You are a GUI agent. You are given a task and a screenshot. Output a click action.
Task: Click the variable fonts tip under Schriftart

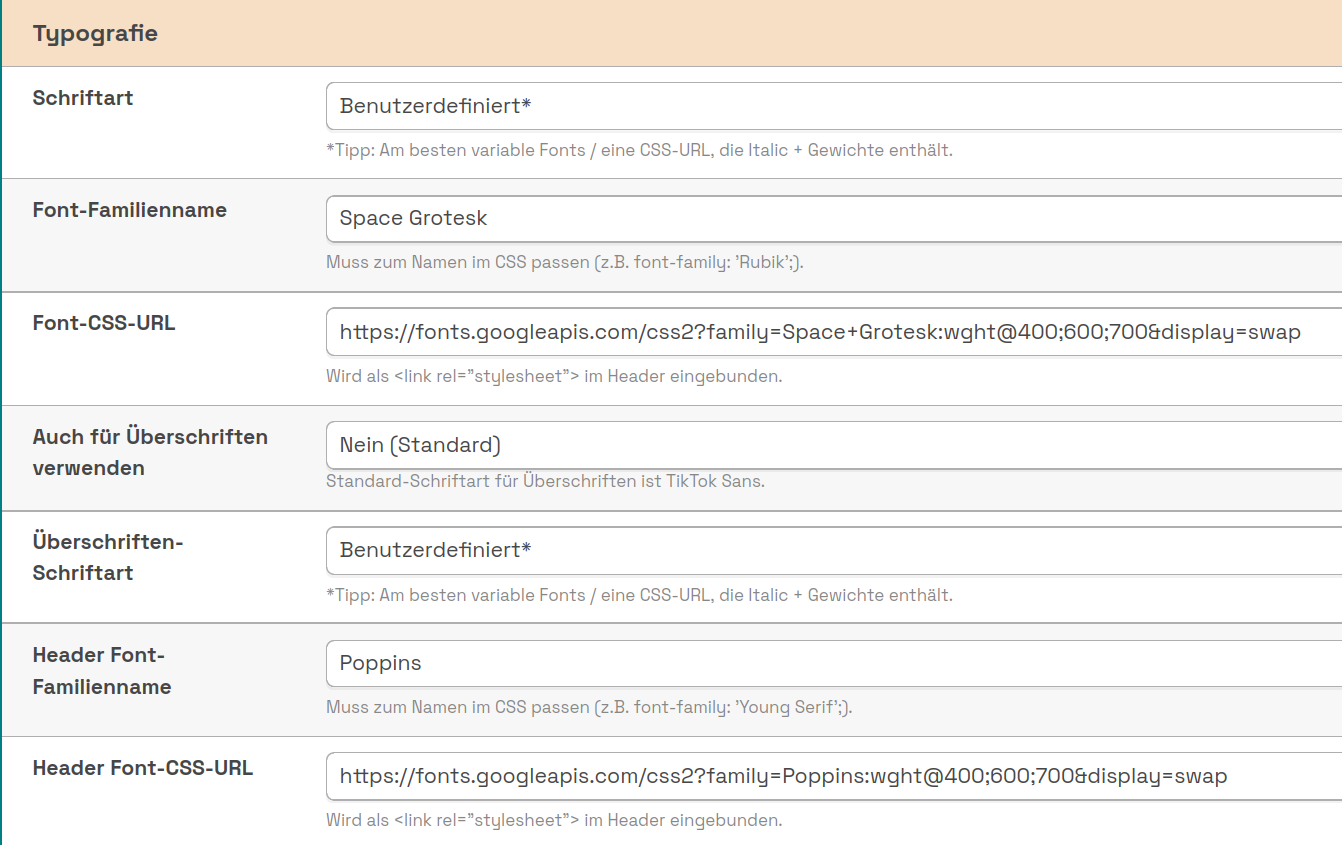[x=639, y=150]
